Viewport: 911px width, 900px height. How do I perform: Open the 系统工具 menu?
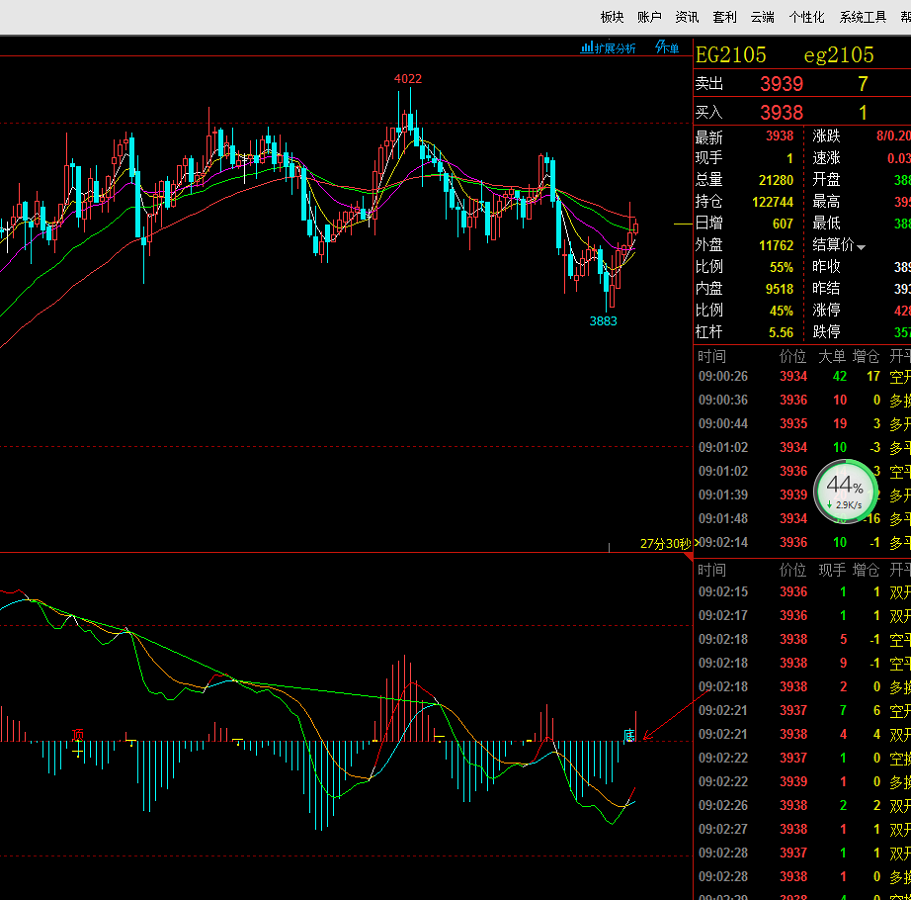click(x=863, y=17)
